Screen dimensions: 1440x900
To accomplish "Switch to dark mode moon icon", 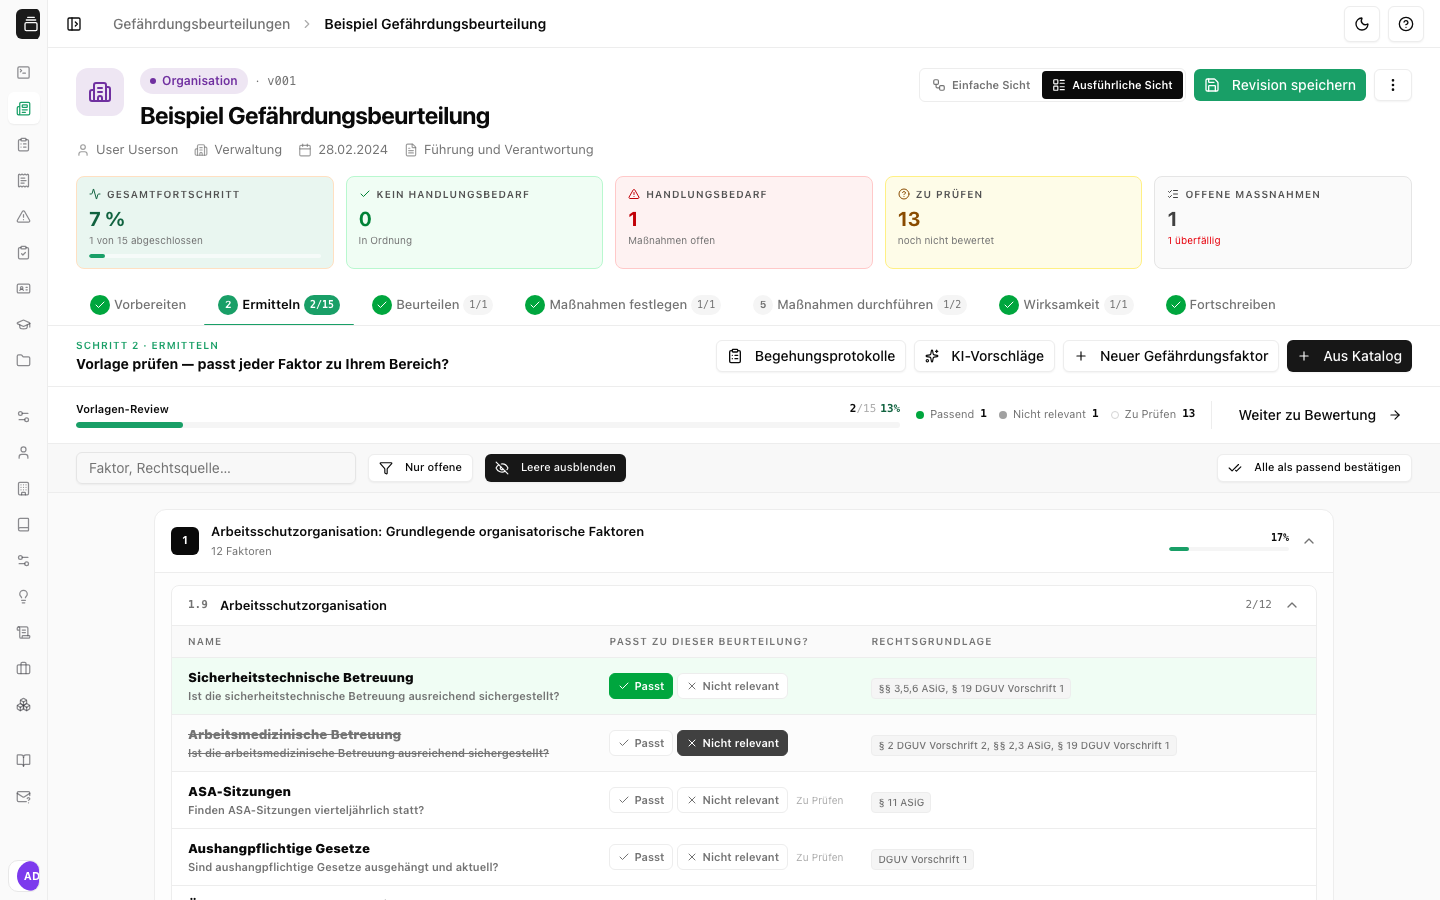I will click(1362, 24).
